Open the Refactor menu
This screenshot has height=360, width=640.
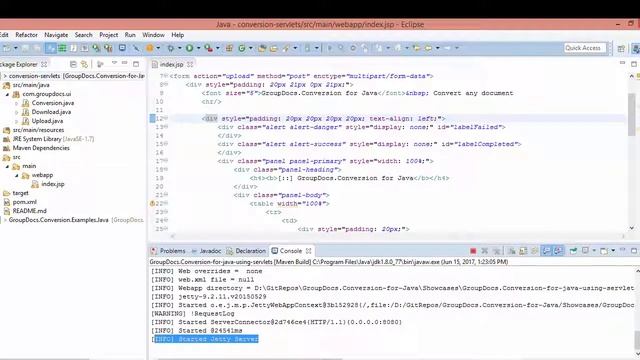click(27, 35)
